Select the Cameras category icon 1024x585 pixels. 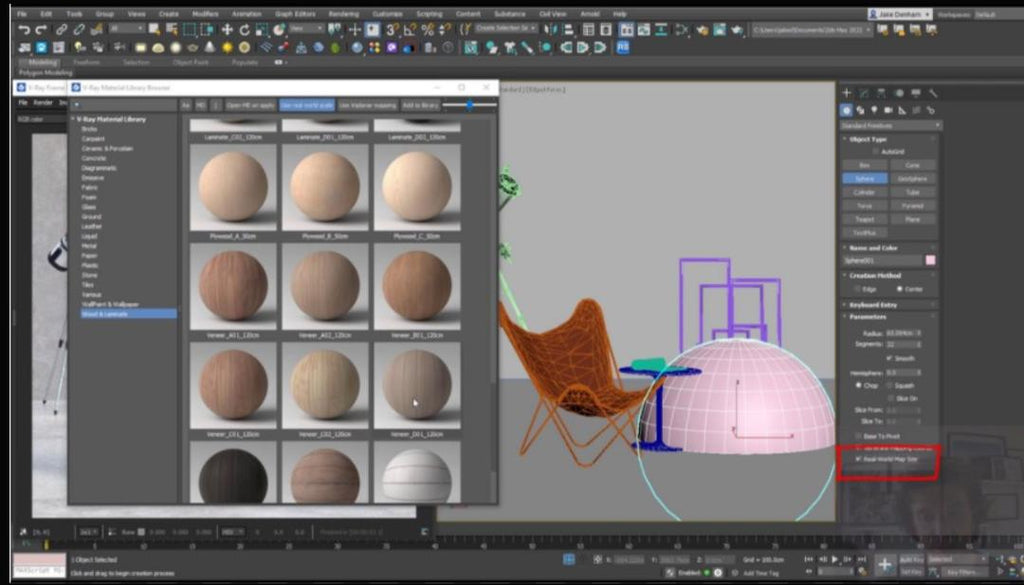pyautogui.click(x=888, y=110)
